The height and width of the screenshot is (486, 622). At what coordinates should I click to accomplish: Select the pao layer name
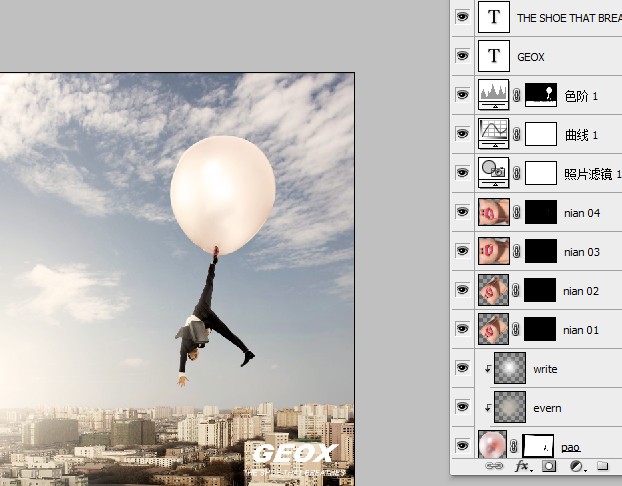coord(570,448)
